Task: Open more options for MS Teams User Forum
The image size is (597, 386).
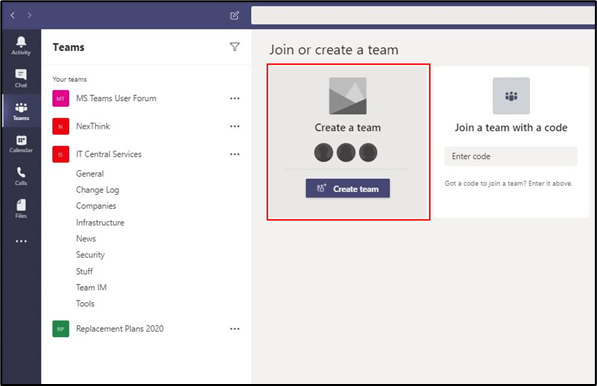Action: [x=235, y=99]
